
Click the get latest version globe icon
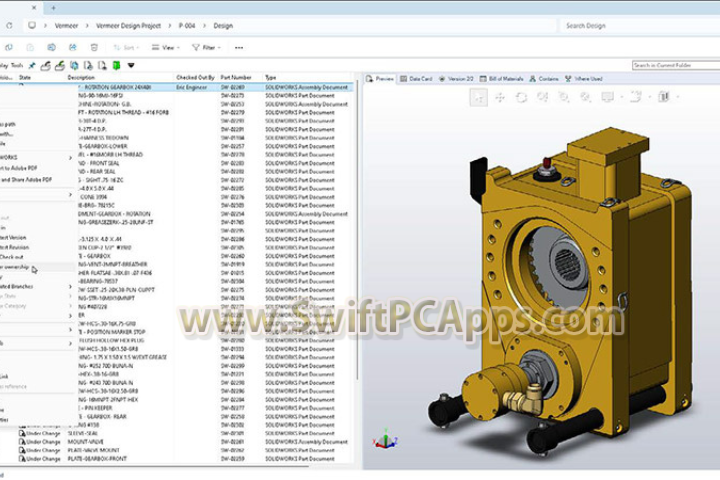pyautogui.click(x=74, y=66)
